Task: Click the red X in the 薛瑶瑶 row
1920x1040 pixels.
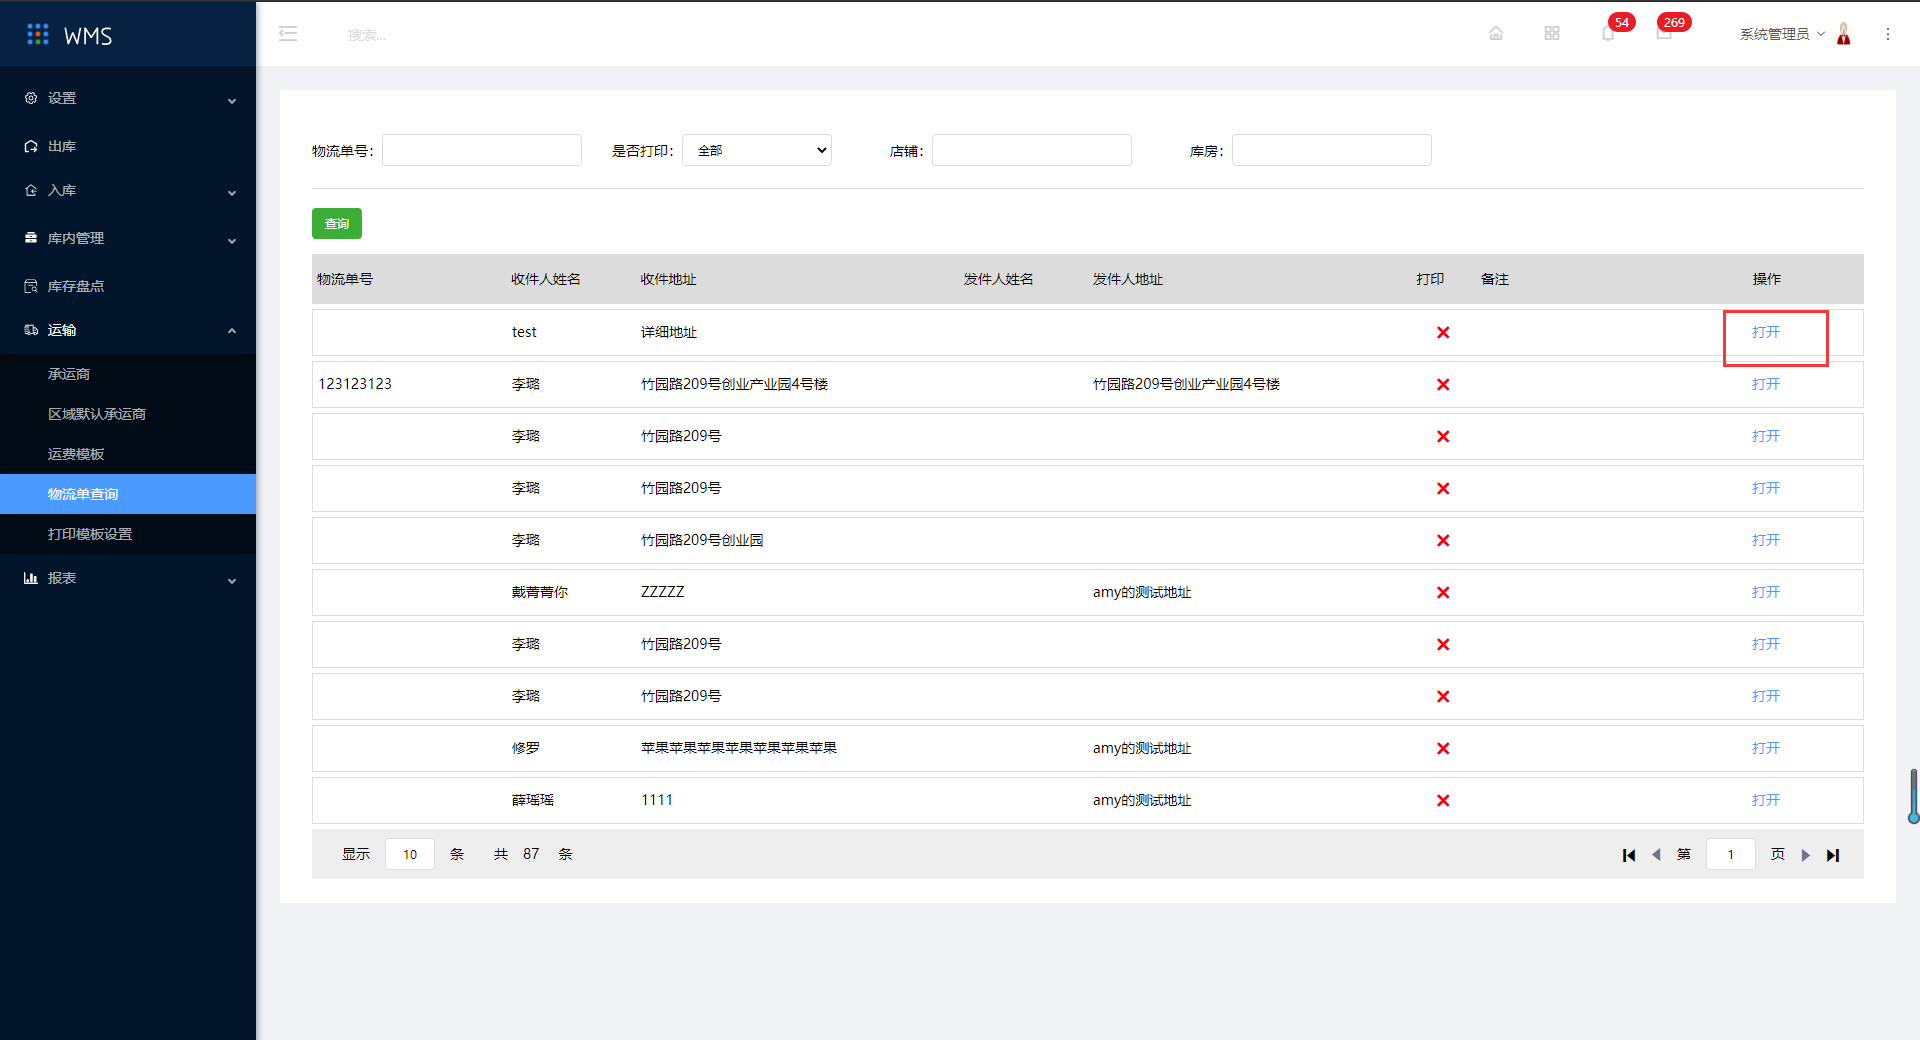Action: 1443,800
